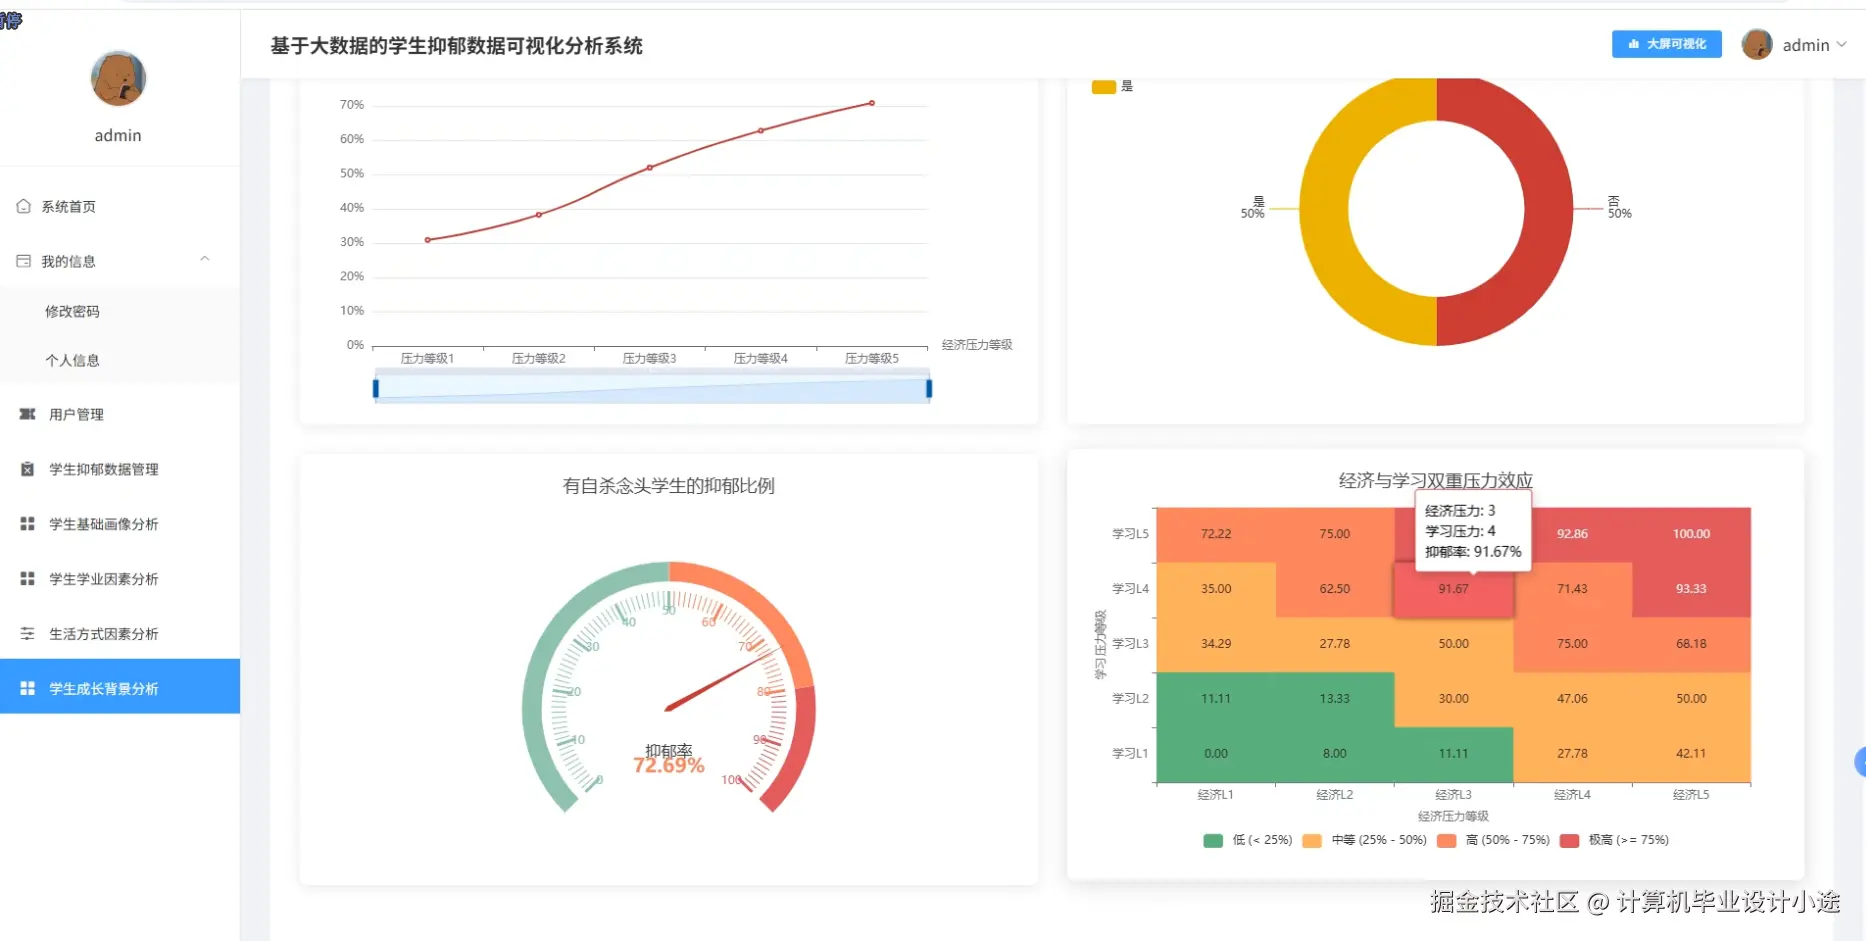Click the 学生抑郁数据管理 sidebar icon

[26, 469]
